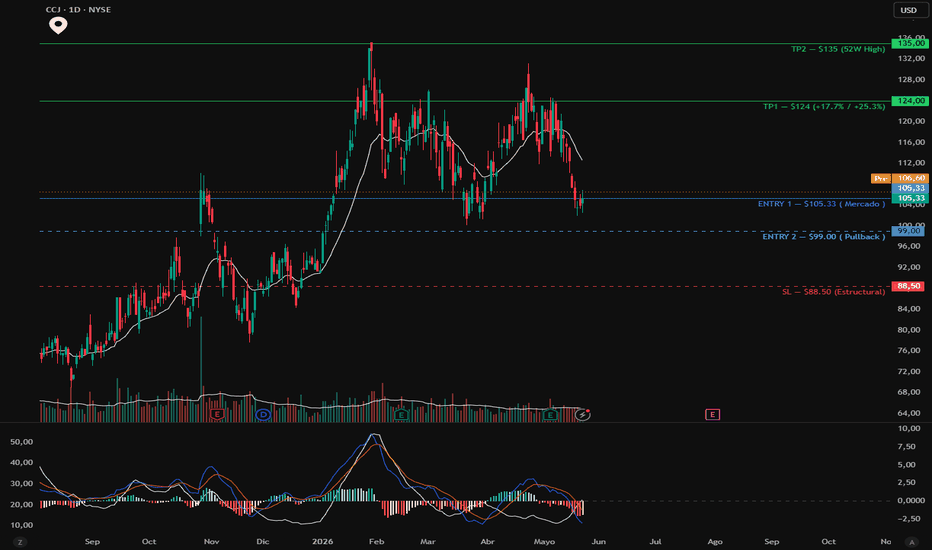Click the pin marker icon under CCJ title
932x550 pixels.
click(58, 25)
